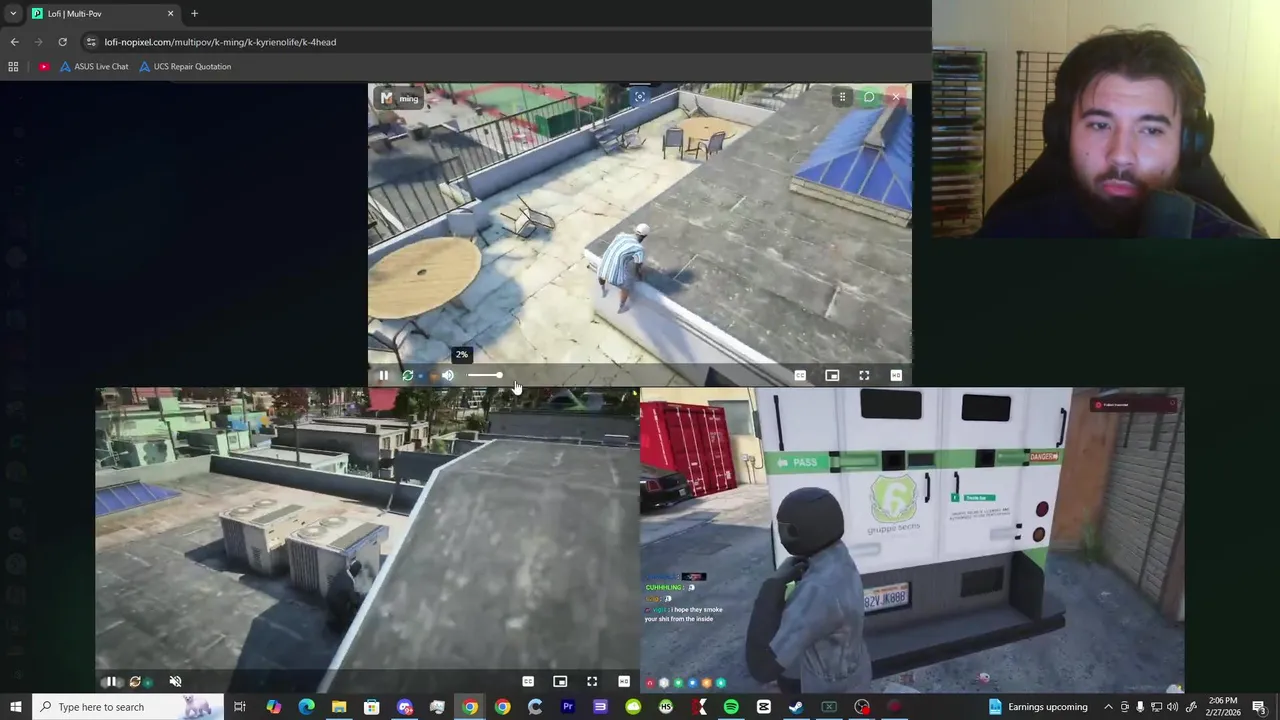View site information icon in address bar

pos(91,42)
